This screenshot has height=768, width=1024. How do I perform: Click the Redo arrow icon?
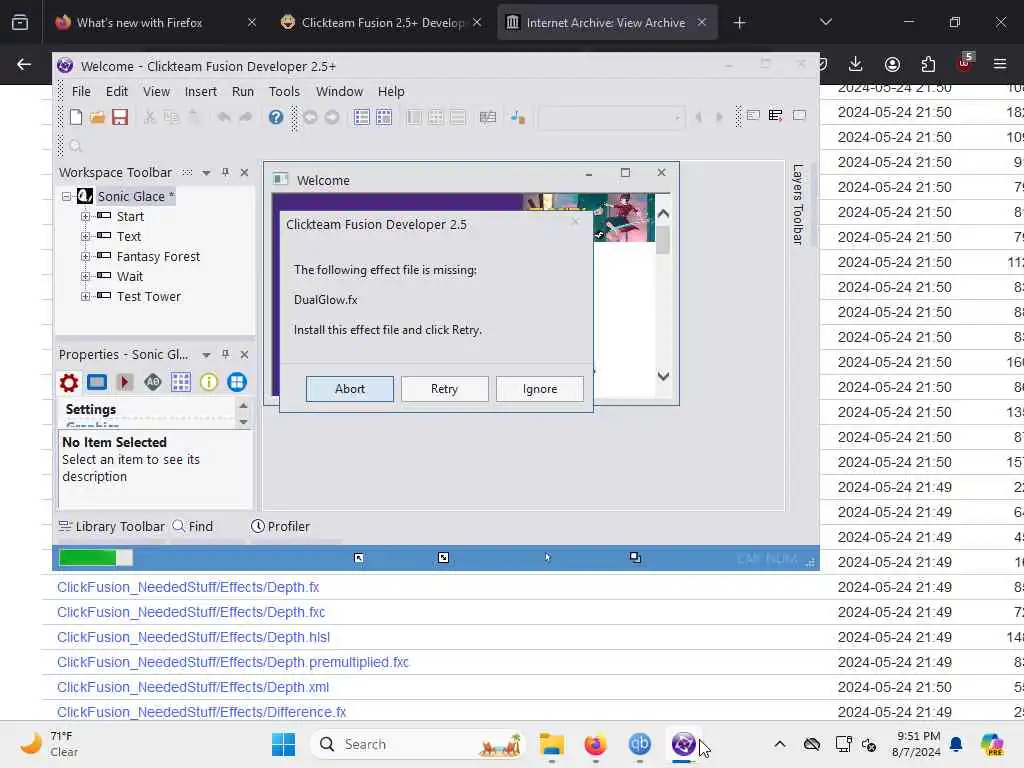pyautogui.click(x=246, y=117)
